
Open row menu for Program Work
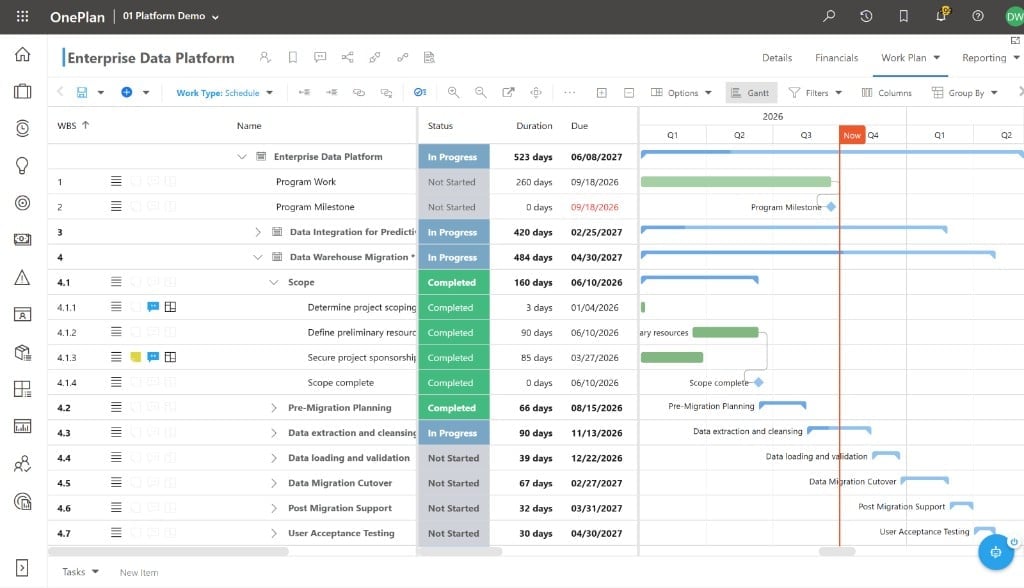pos(116,181)
